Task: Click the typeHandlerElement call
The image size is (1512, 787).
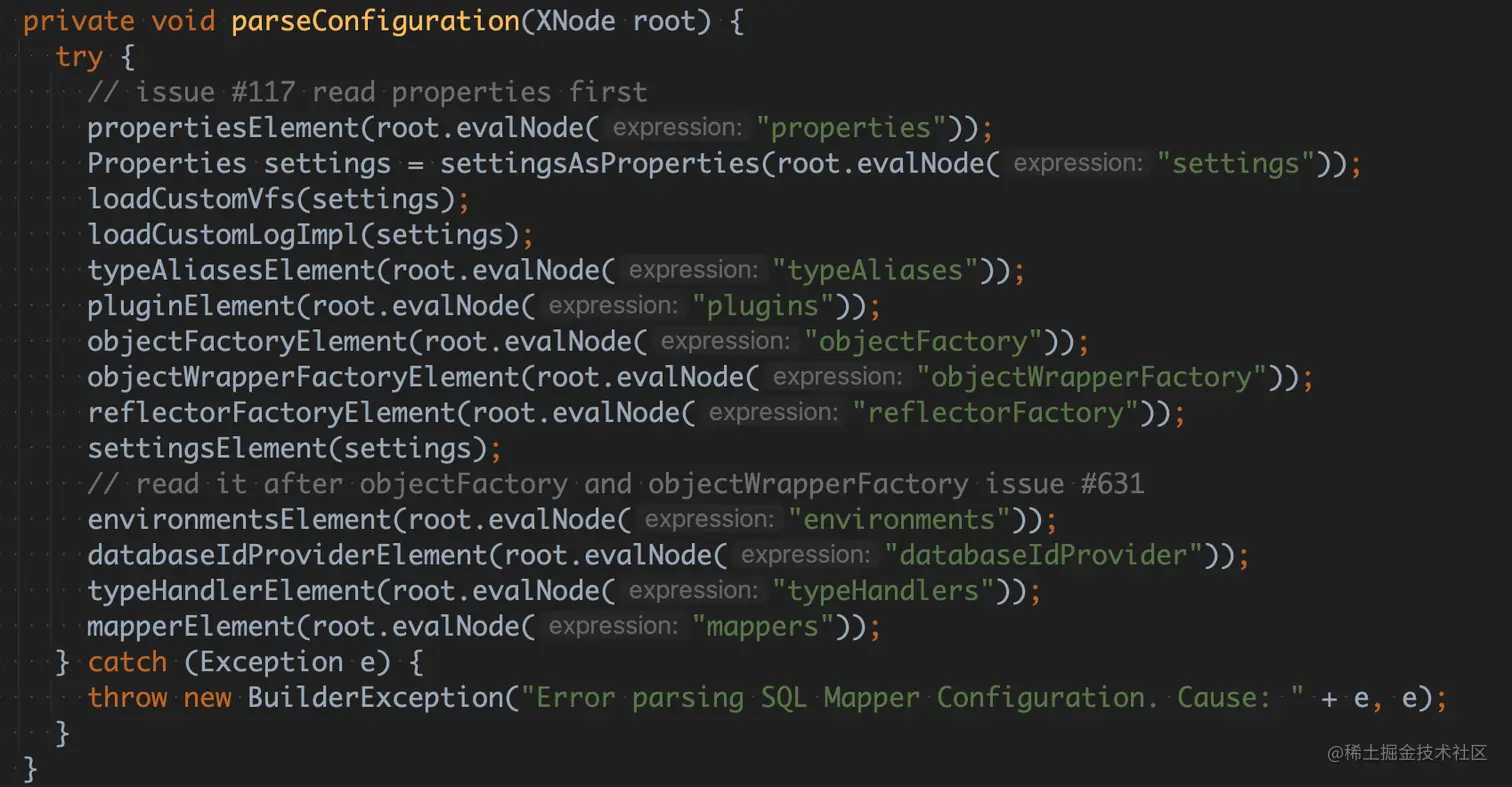Action: pyautogui.click(x=231, y=591)
